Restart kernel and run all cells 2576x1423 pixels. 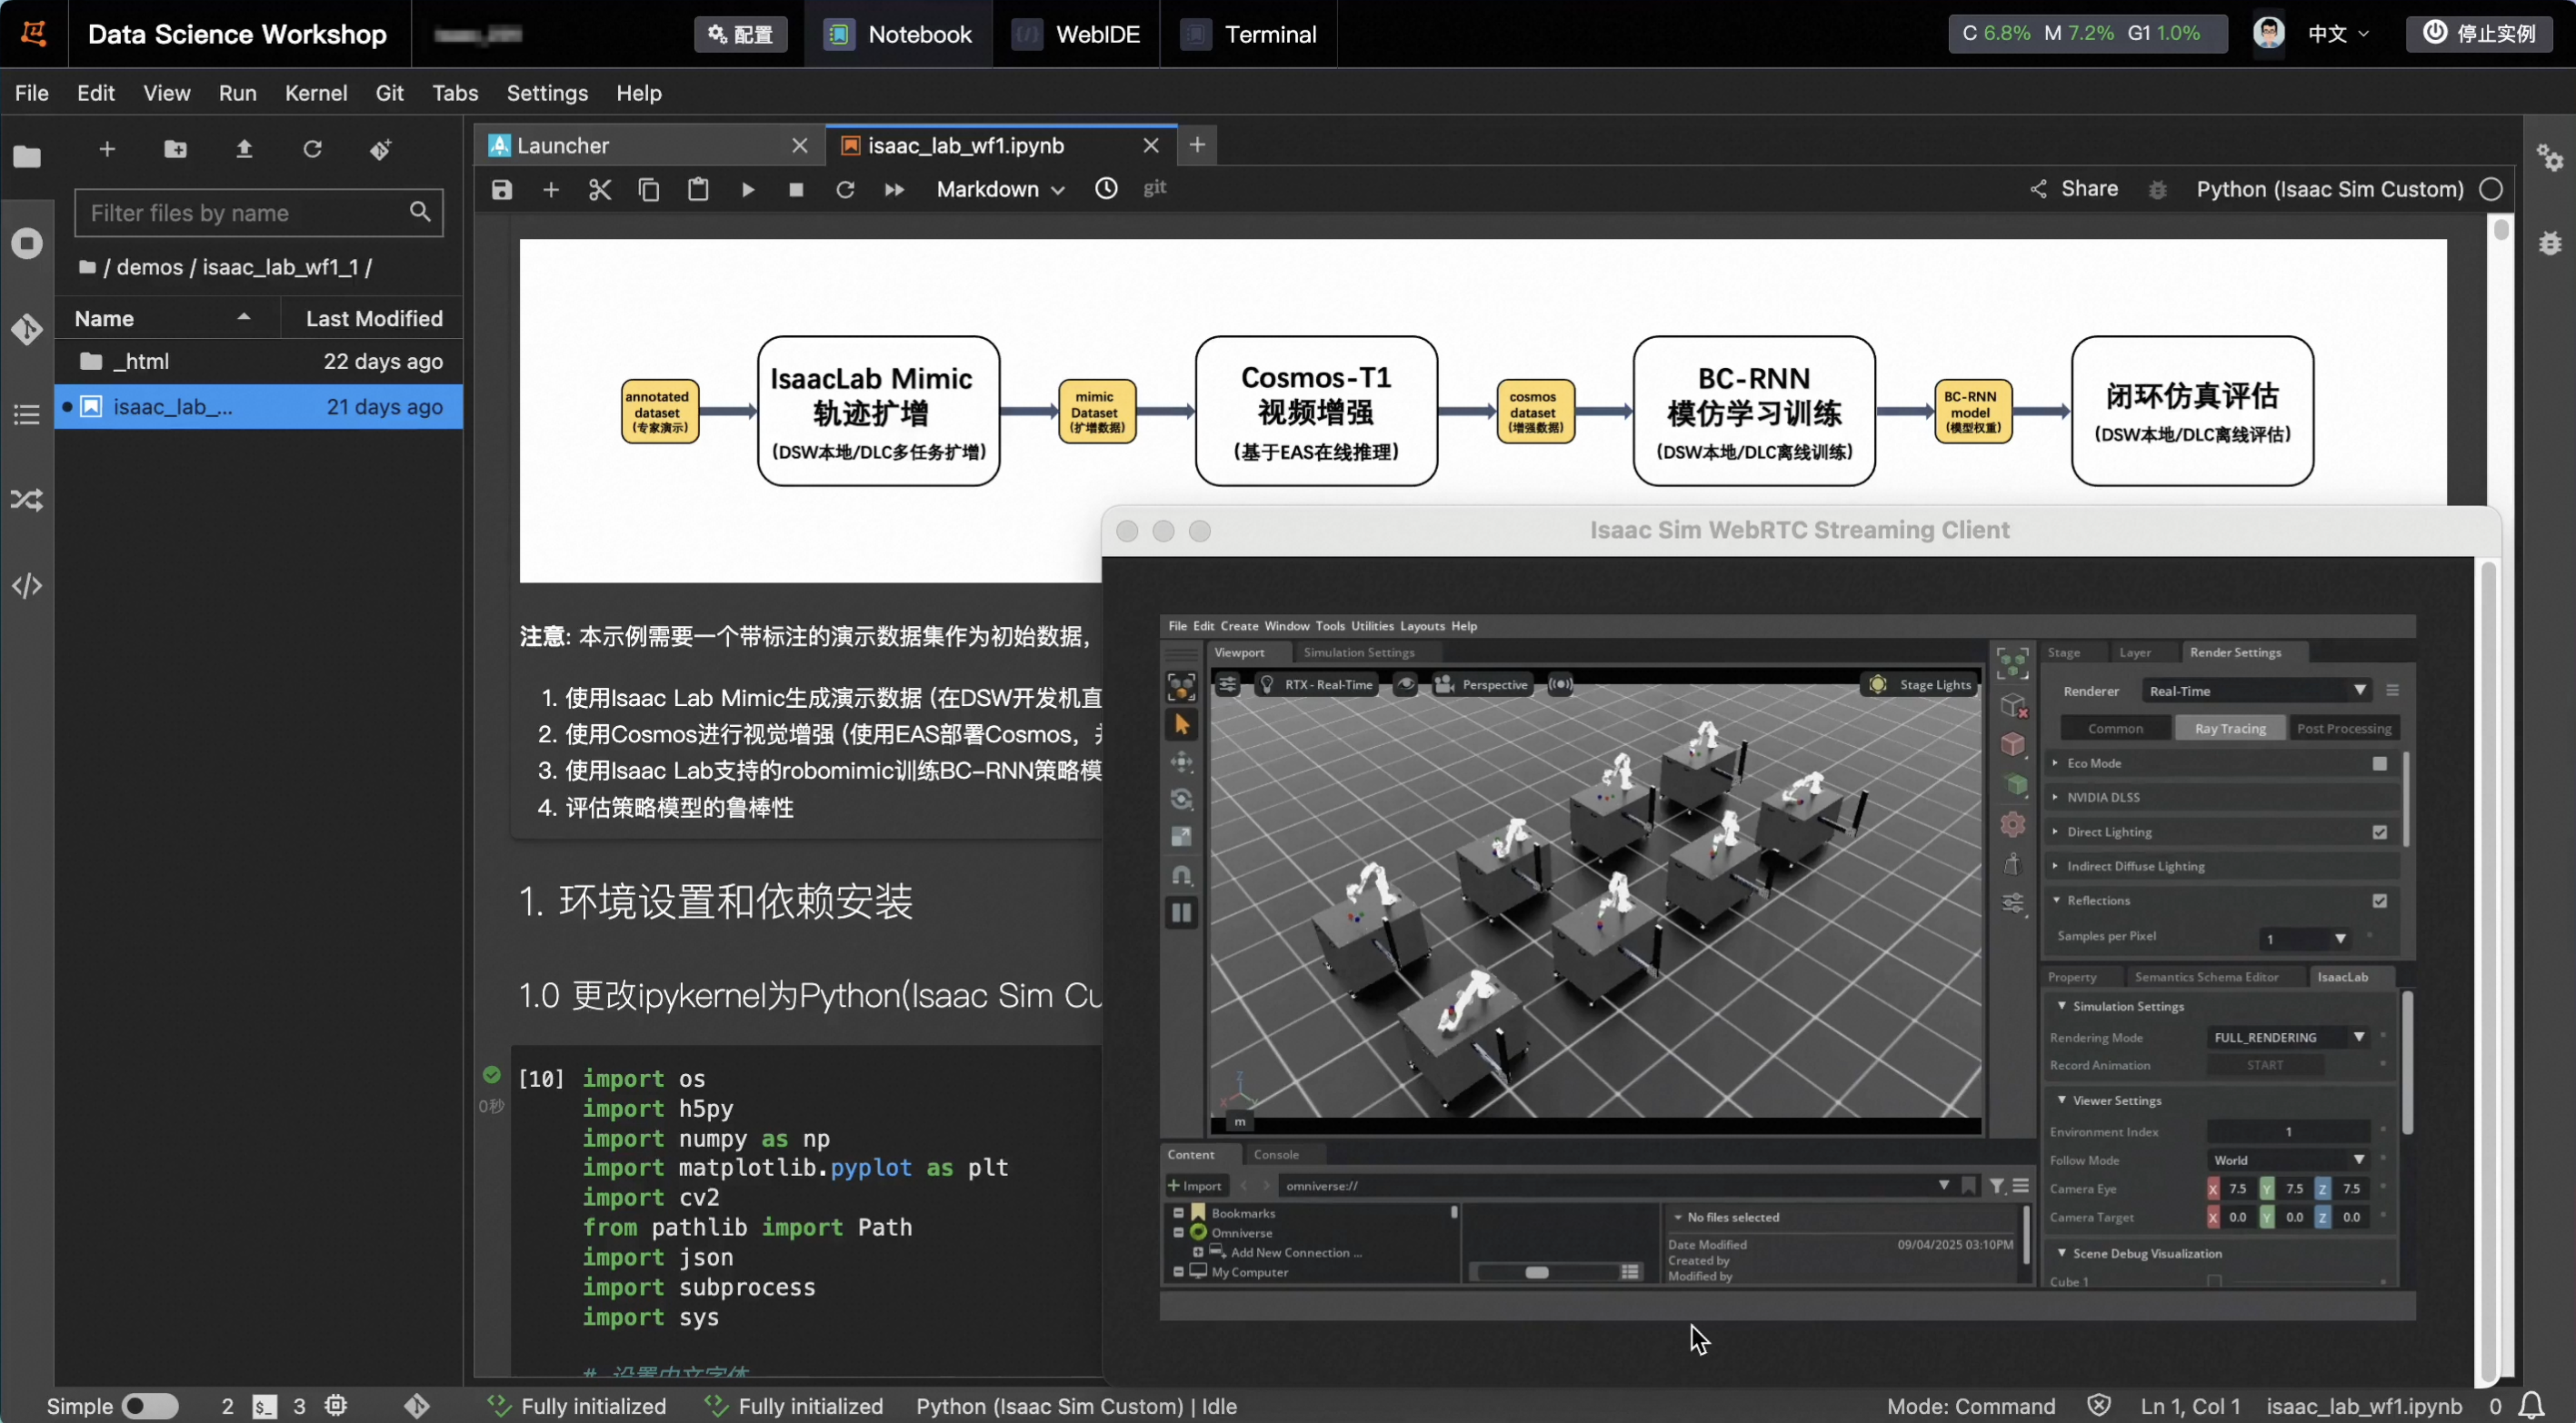click(894, 189)
